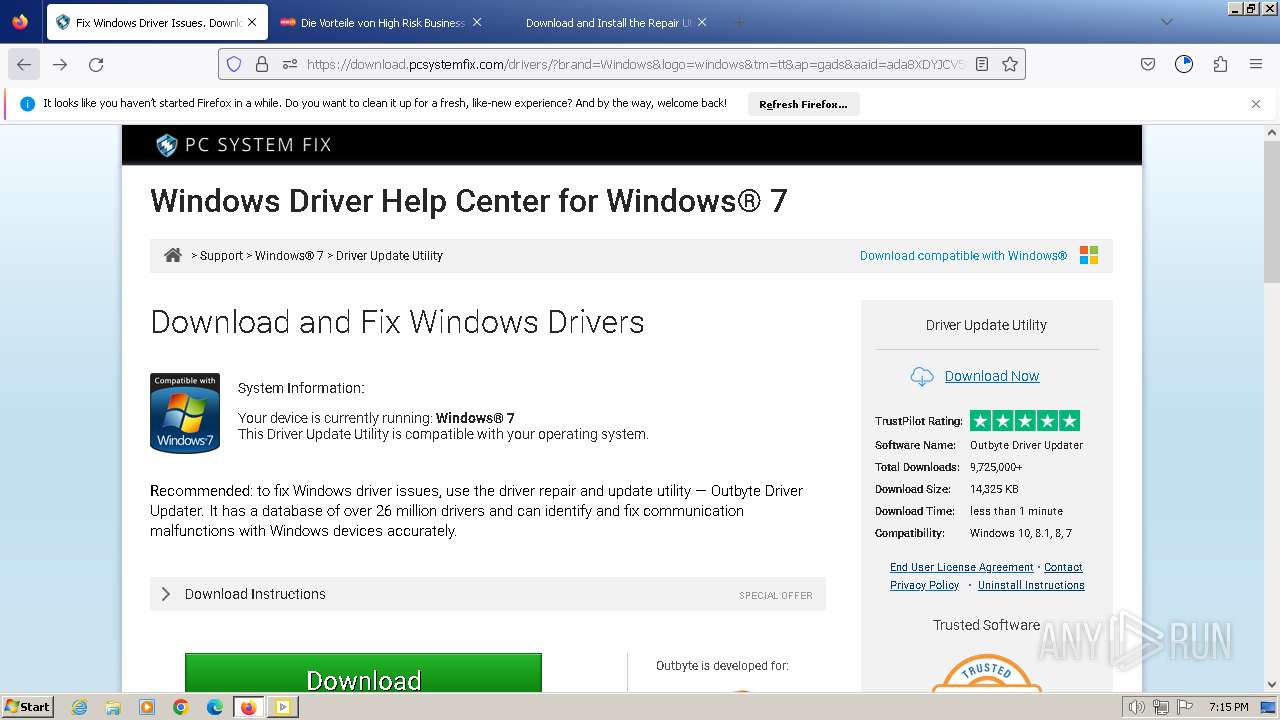This screenshot has height=720, width=1280.
Task: Reload the page with the refresh icon
Action: coord(96,64)
